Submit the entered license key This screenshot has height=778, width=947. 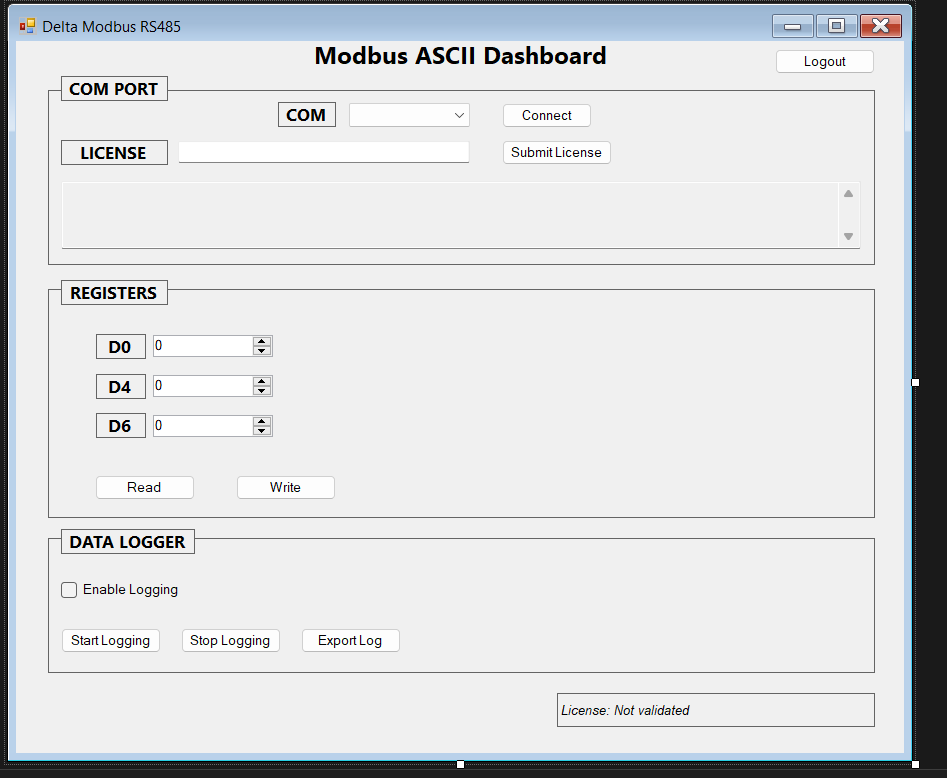pos(556,152)
